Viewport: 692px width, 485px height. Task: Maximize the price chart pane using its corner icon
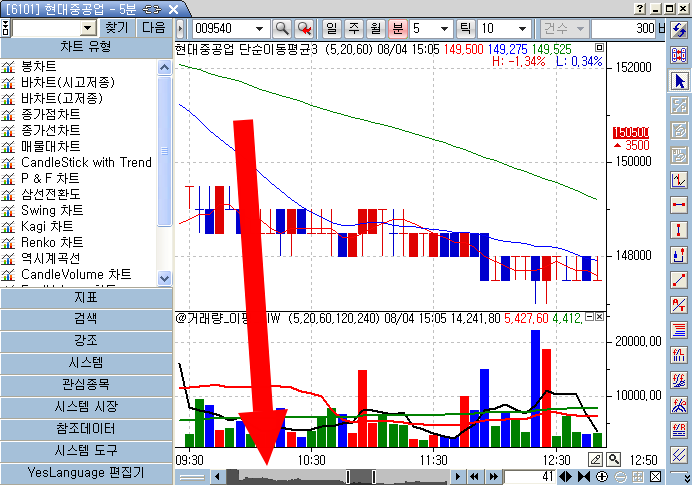click(598, 48)
